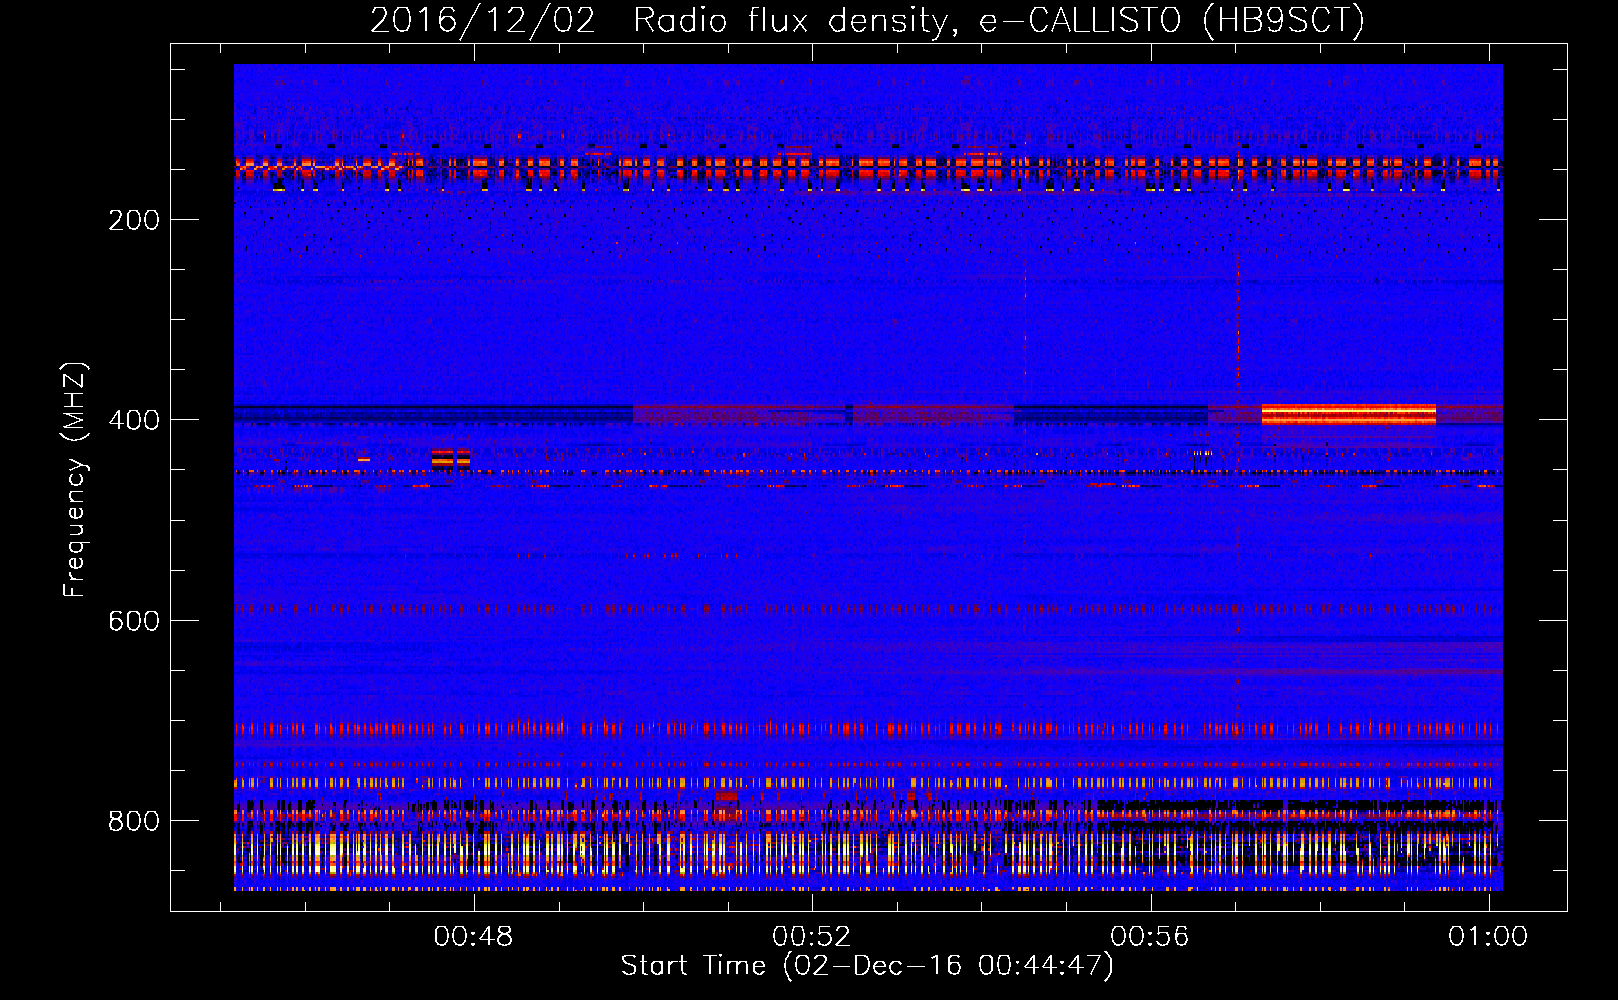
Task: Click the 00:52 time tick label
Action: point(812,936)
